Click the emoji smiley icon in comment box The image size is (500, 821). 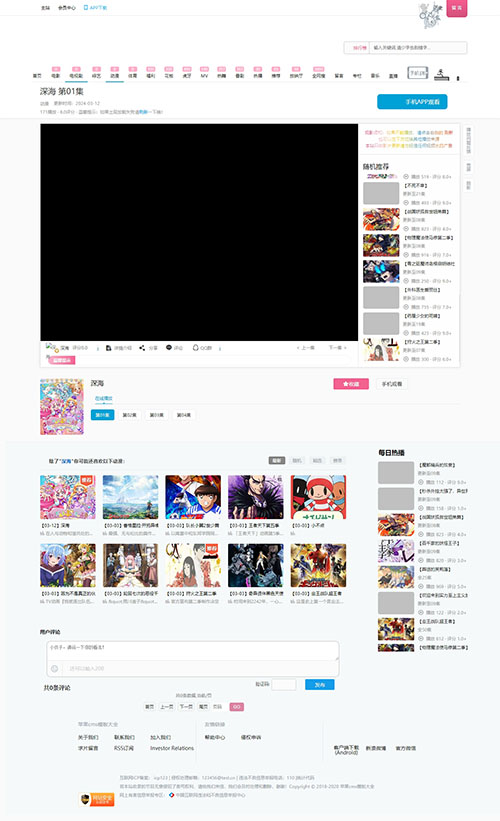(x=54, y=669)
